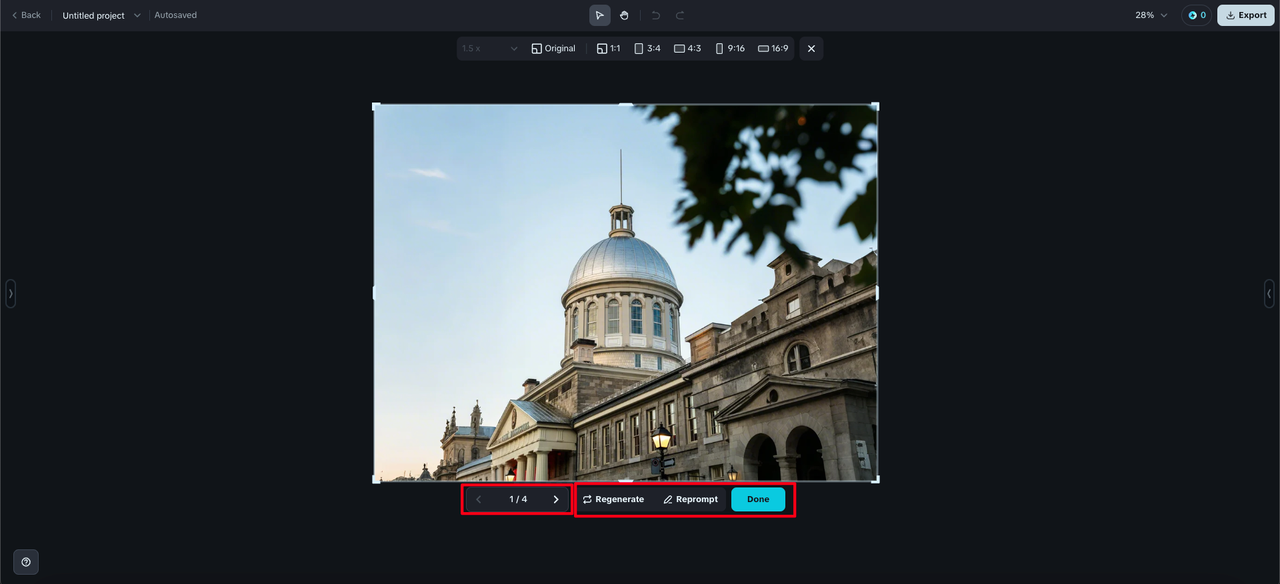Confirm the result with Done
This screenshot has height=584, width=1280.
pyautogui.click(x=758, y=499)
